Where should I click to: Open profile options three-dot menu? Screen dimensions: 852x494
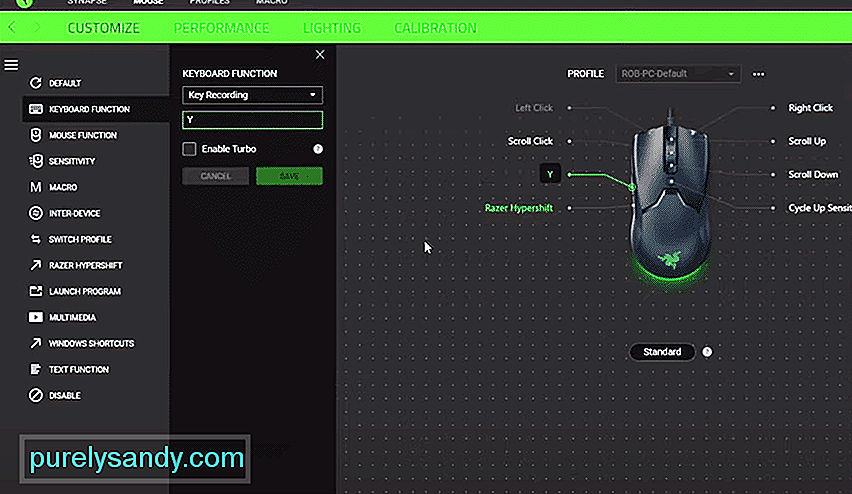[759, 74]
